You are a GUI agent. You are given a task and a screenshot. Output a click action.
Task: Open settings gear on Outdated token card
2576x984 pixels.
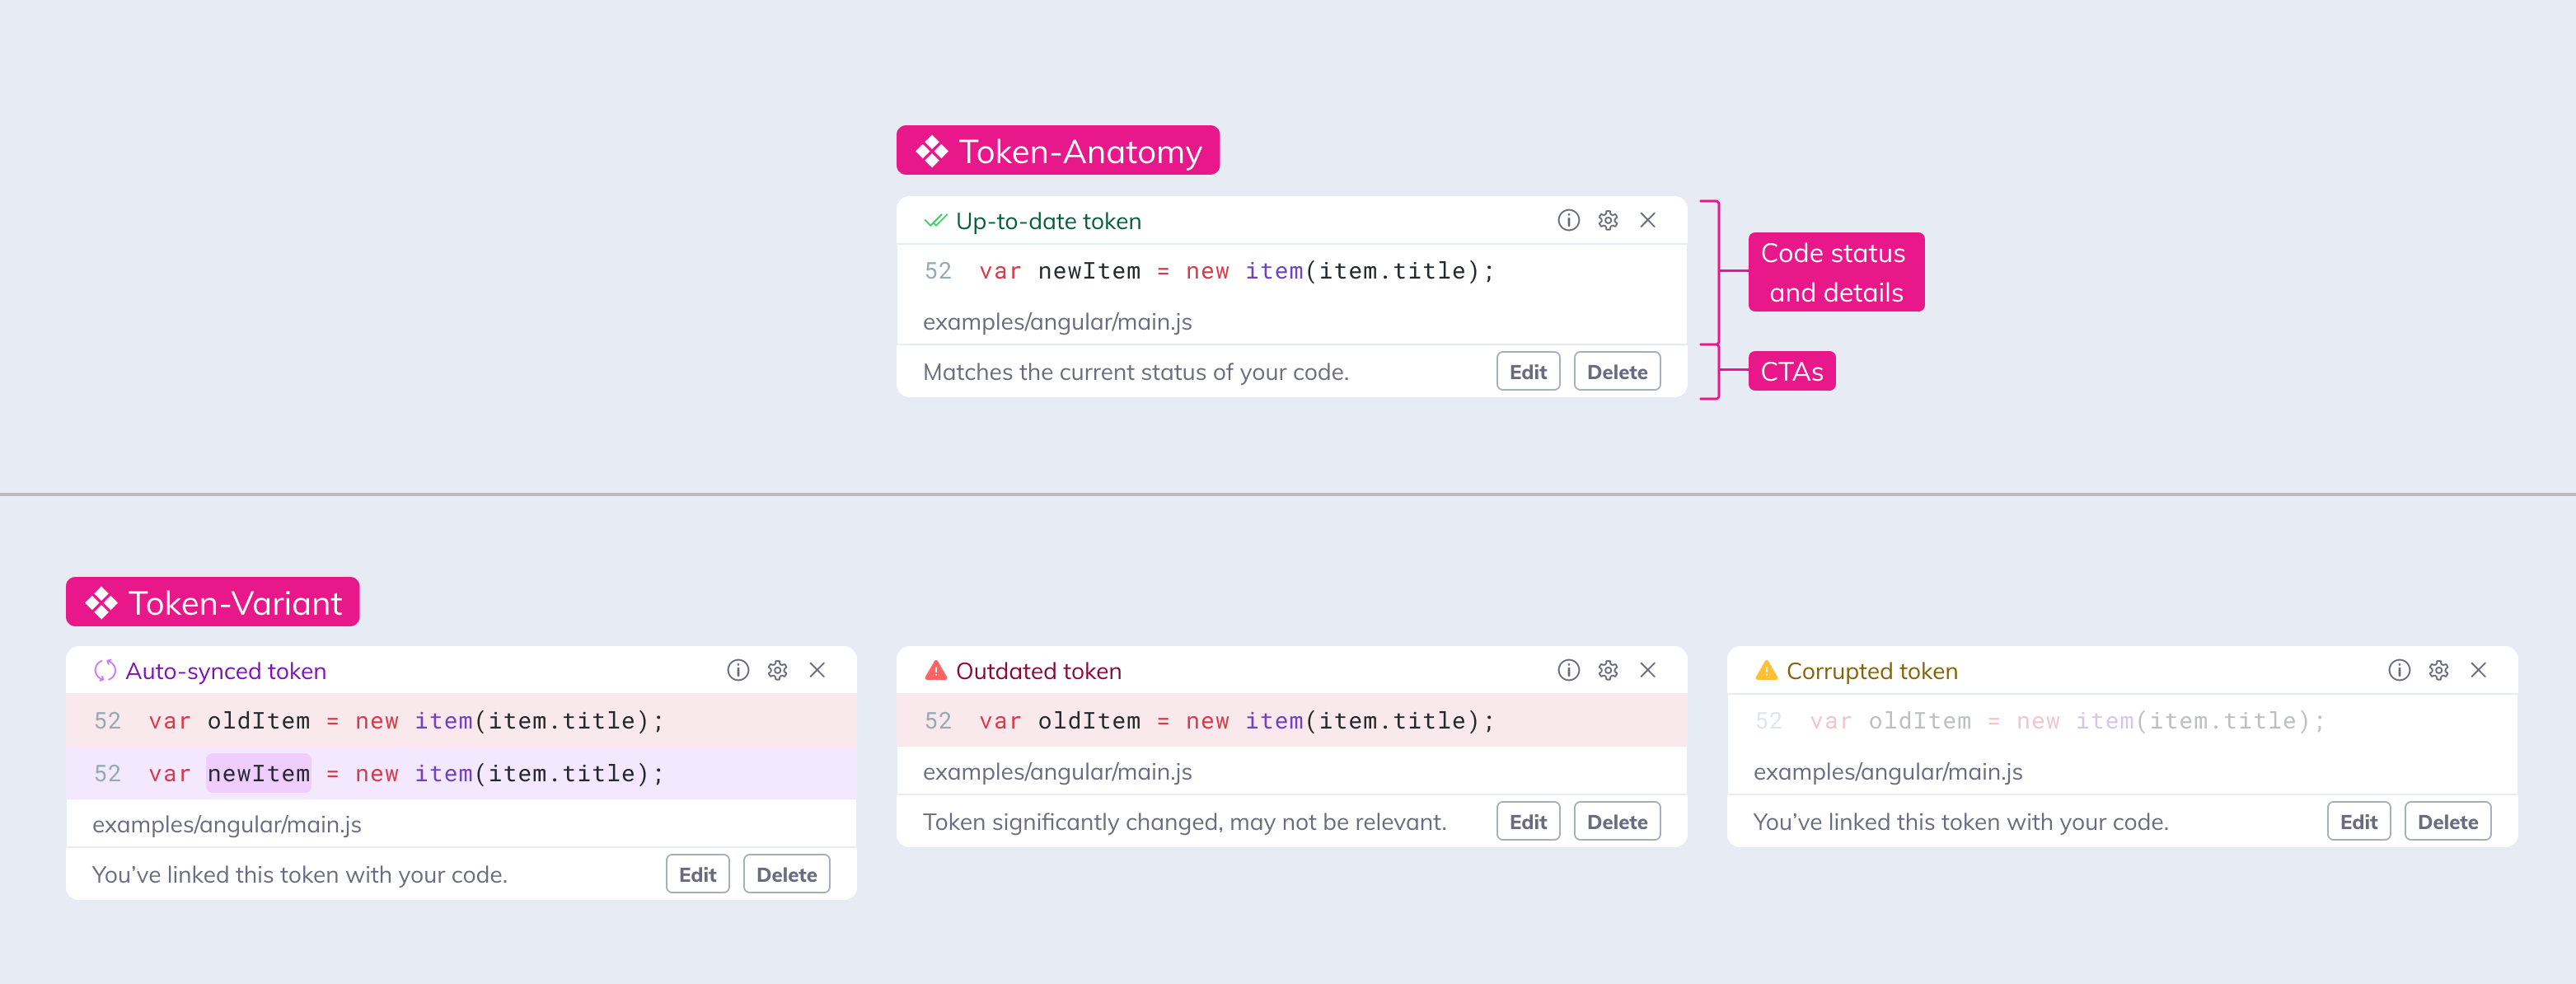(1607, 670)
